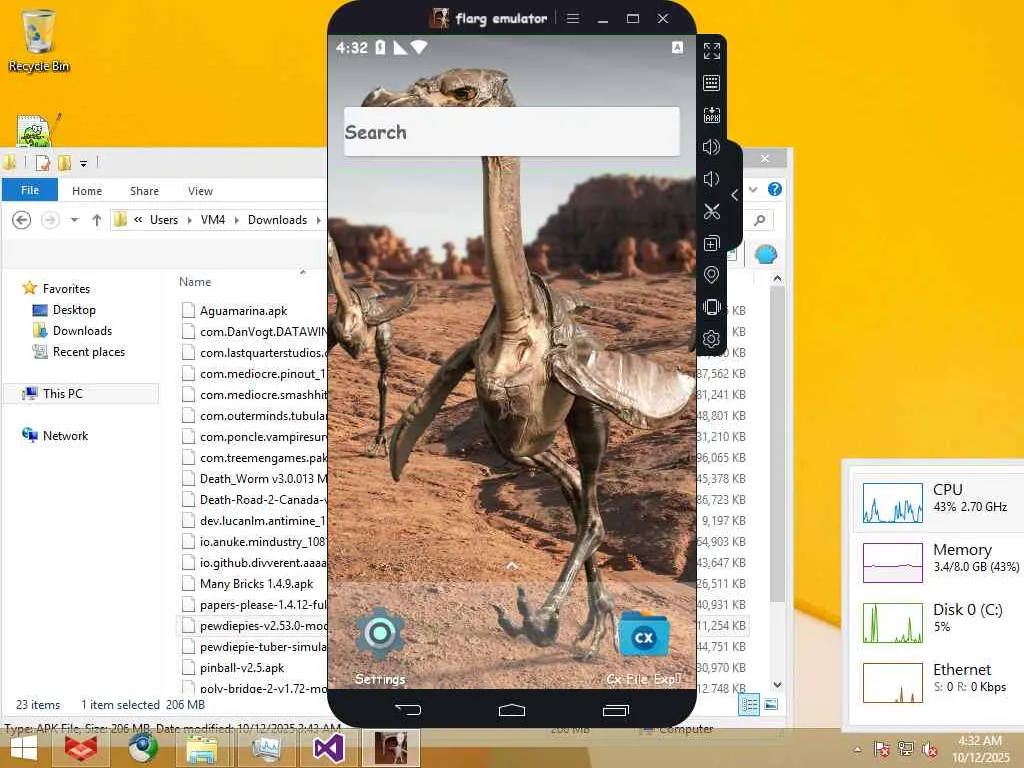Expand the chevron after Downloads breadcrumb
The width and height of the screenshot is (1024, 768).
click(319, 220)
